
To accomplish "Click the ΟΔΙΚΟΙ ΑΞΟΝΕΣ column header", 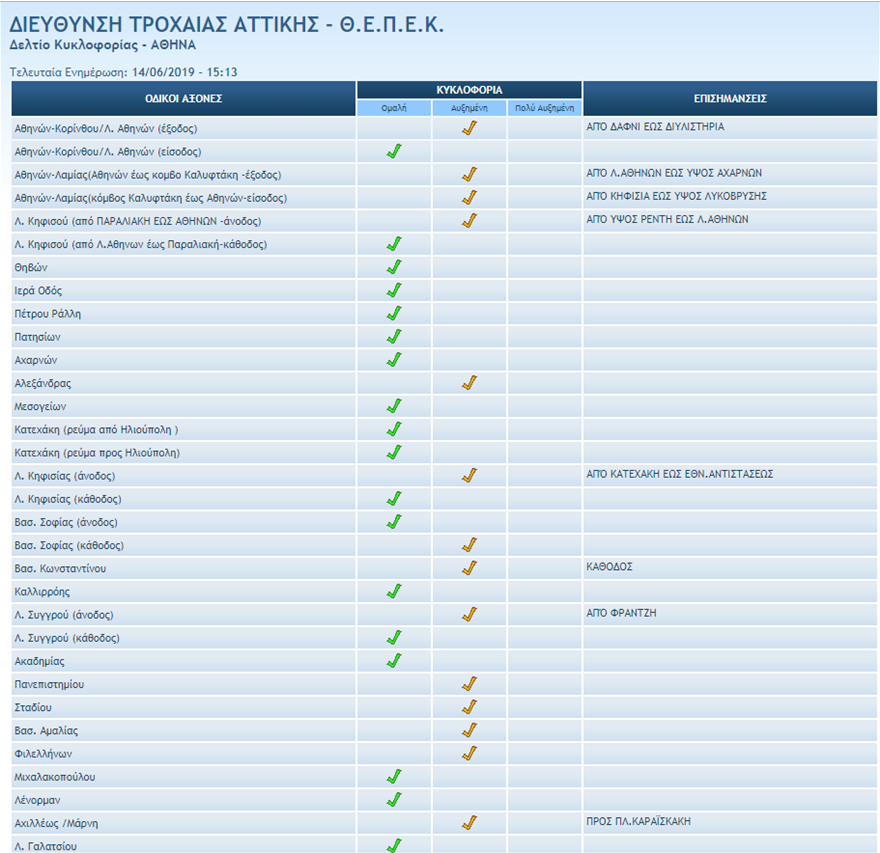I will click(184, 99).
